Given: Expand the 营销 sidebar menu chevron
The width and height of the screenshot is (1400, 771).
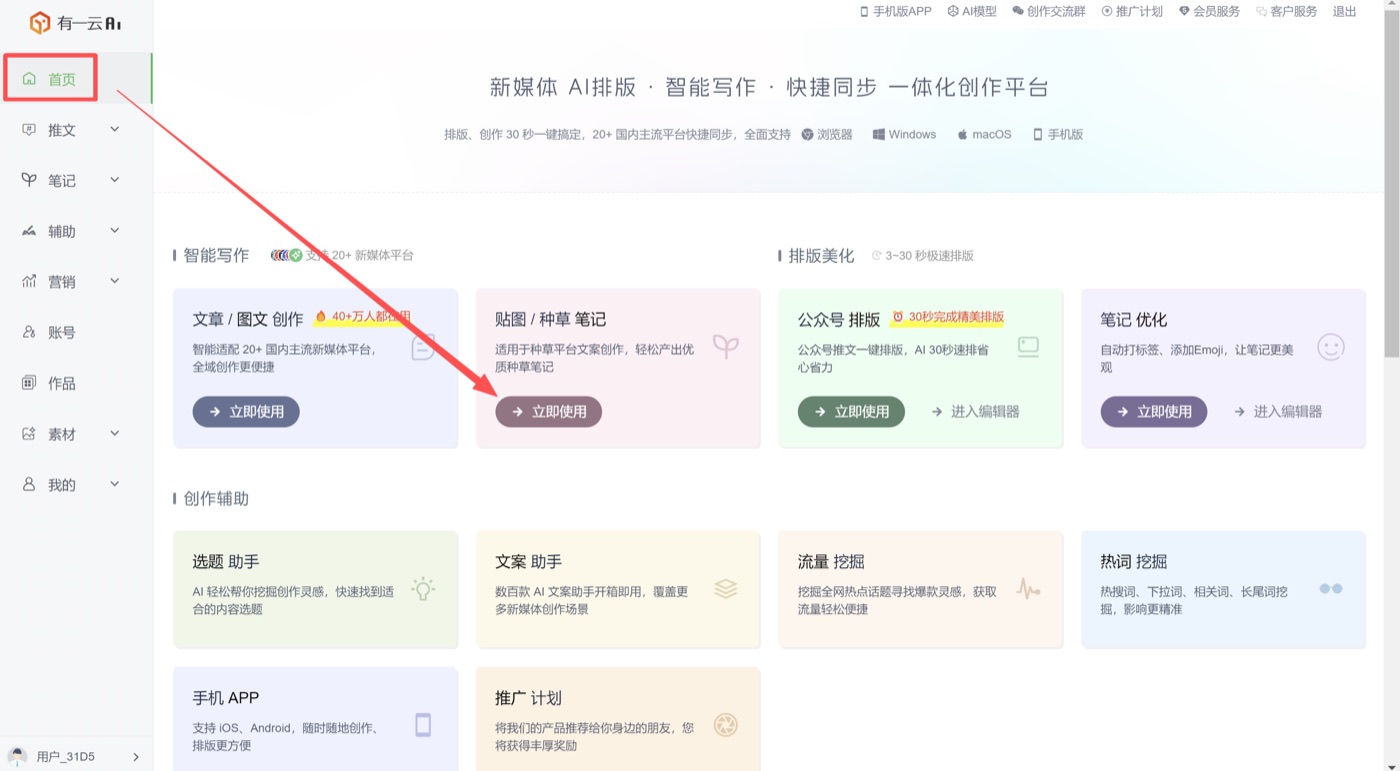Looking at the screenshot, I should pos(115,281).
